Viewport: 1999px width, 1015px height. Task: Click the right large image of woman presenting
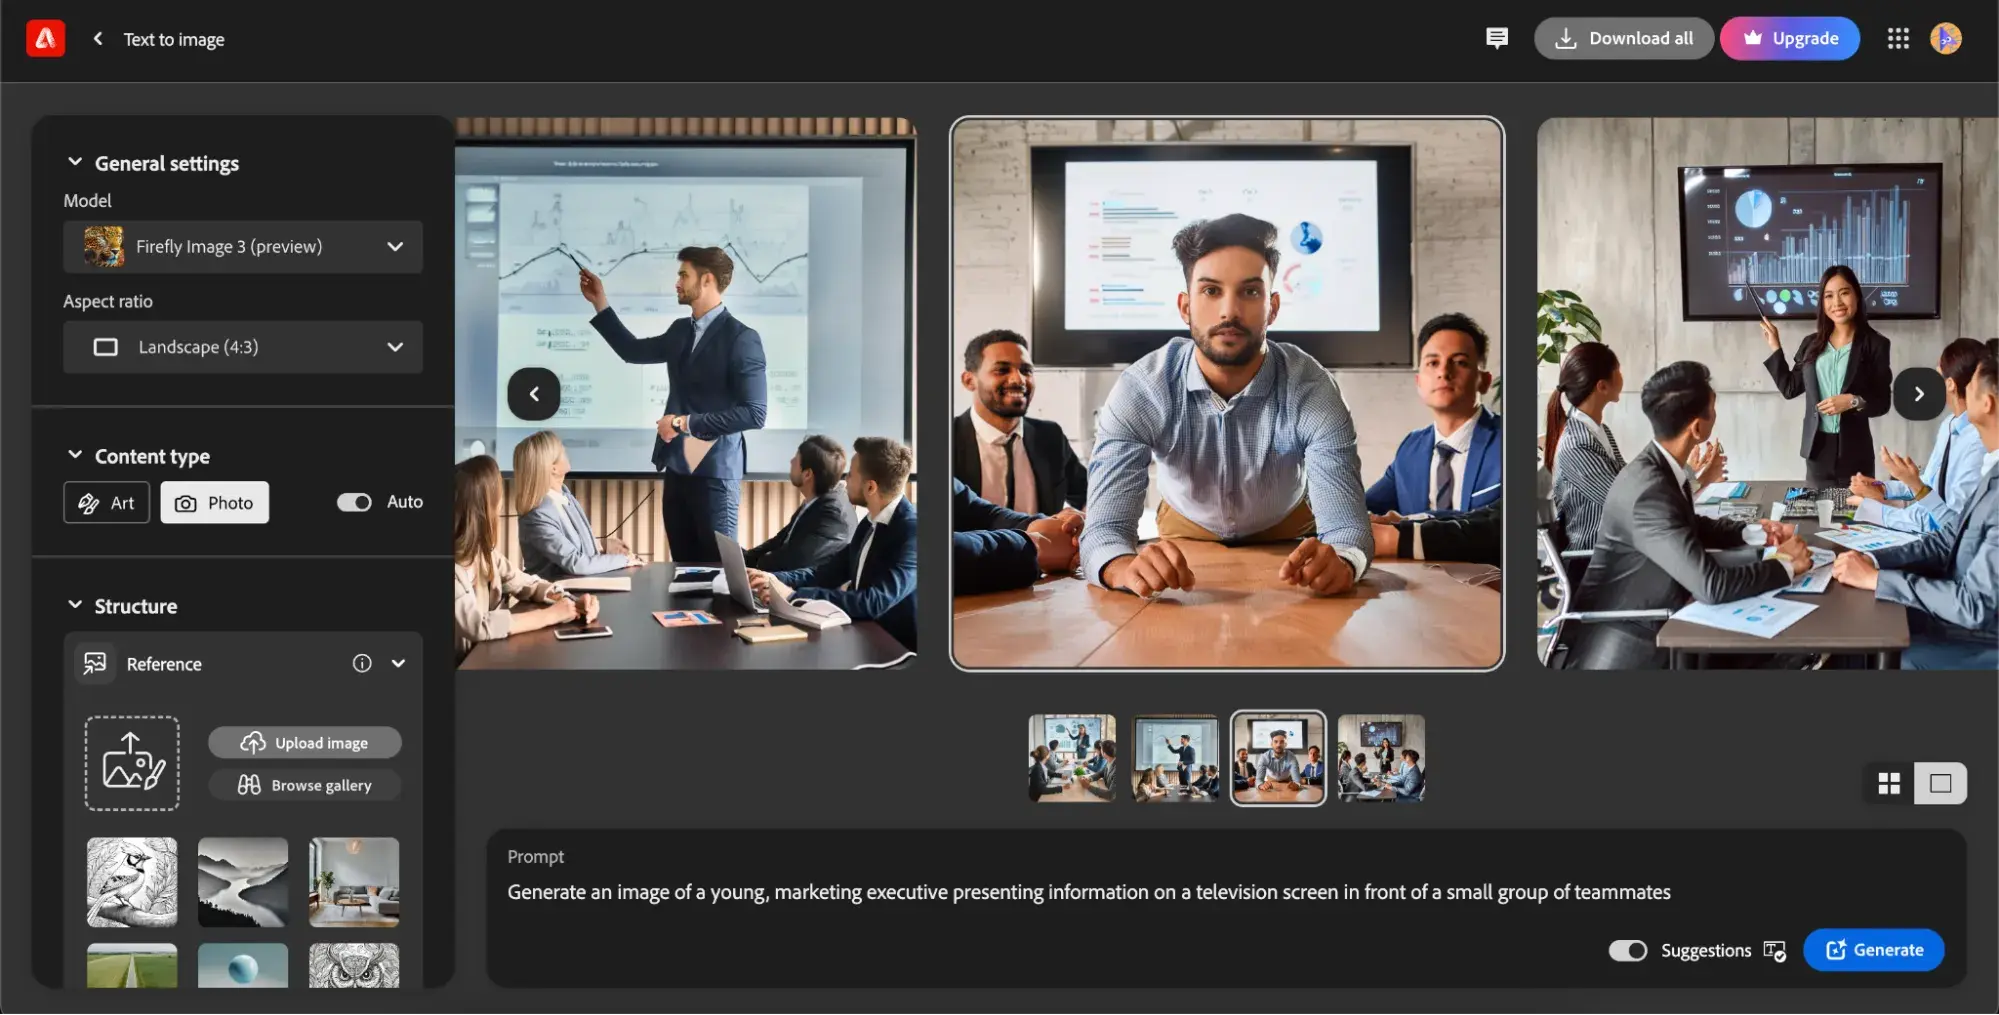[1767, 394]
